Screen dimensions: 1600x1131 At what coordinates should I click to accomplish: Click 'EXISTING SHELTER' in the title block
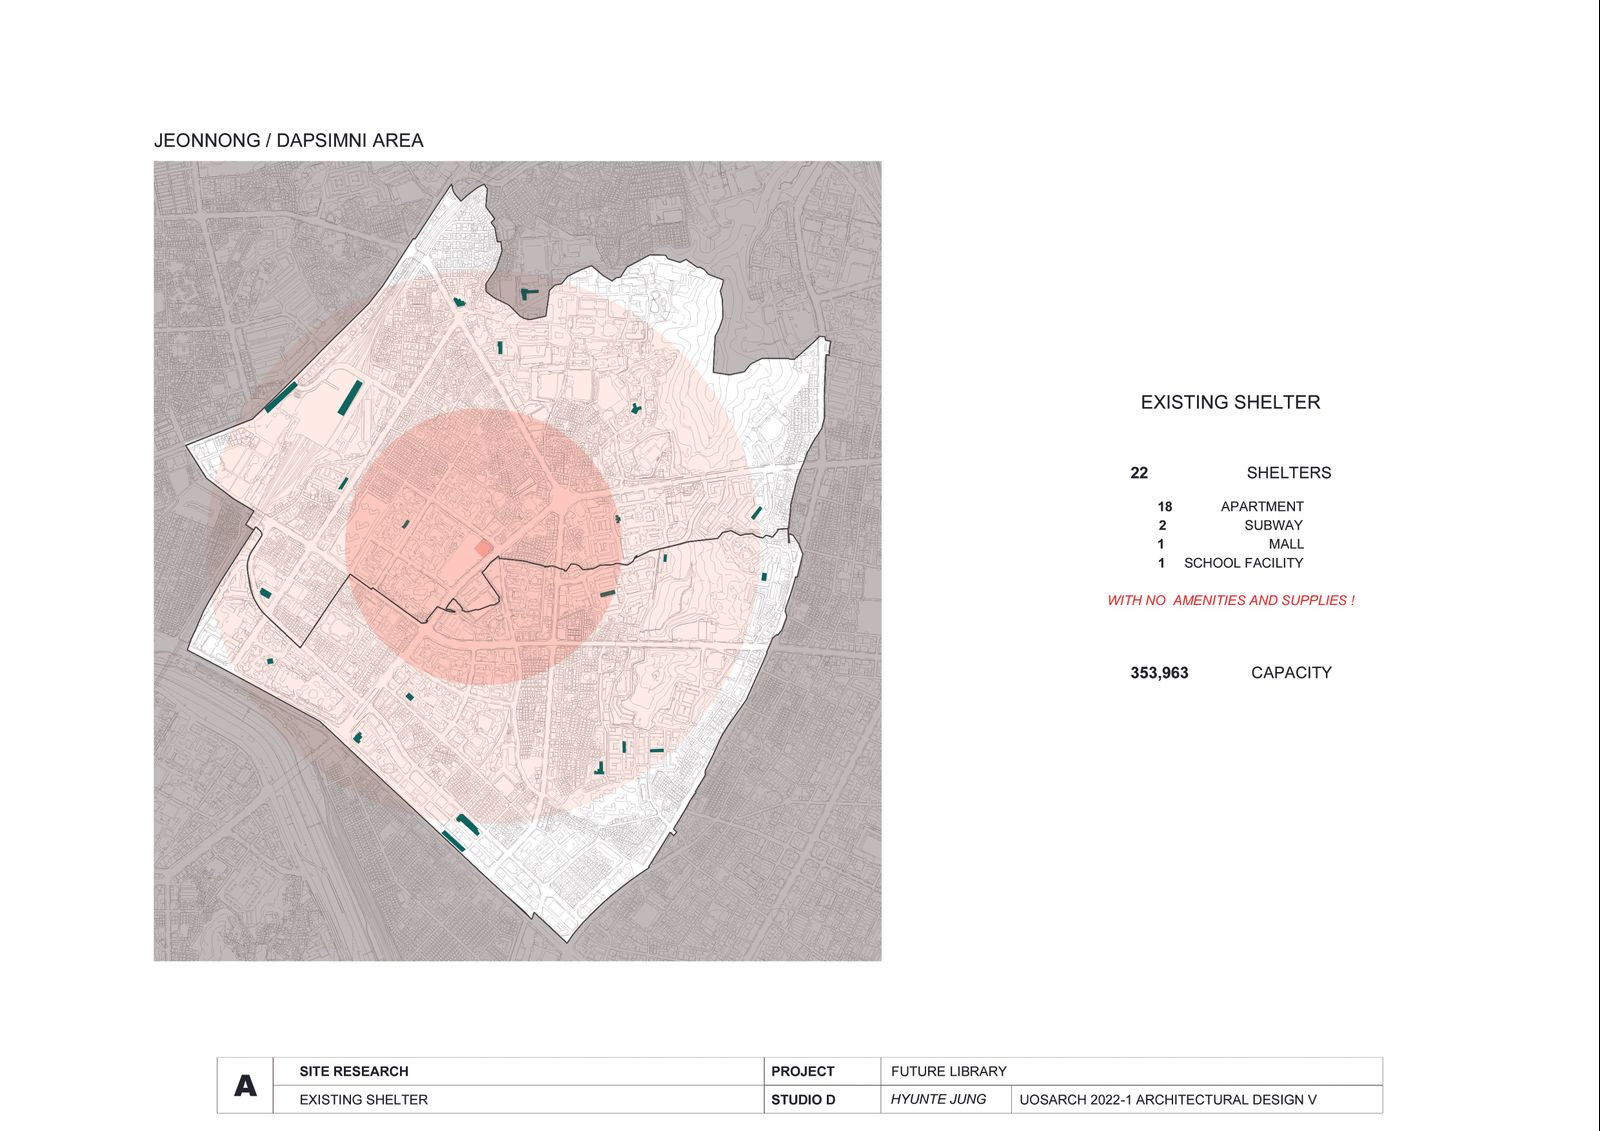point(364,1100)
